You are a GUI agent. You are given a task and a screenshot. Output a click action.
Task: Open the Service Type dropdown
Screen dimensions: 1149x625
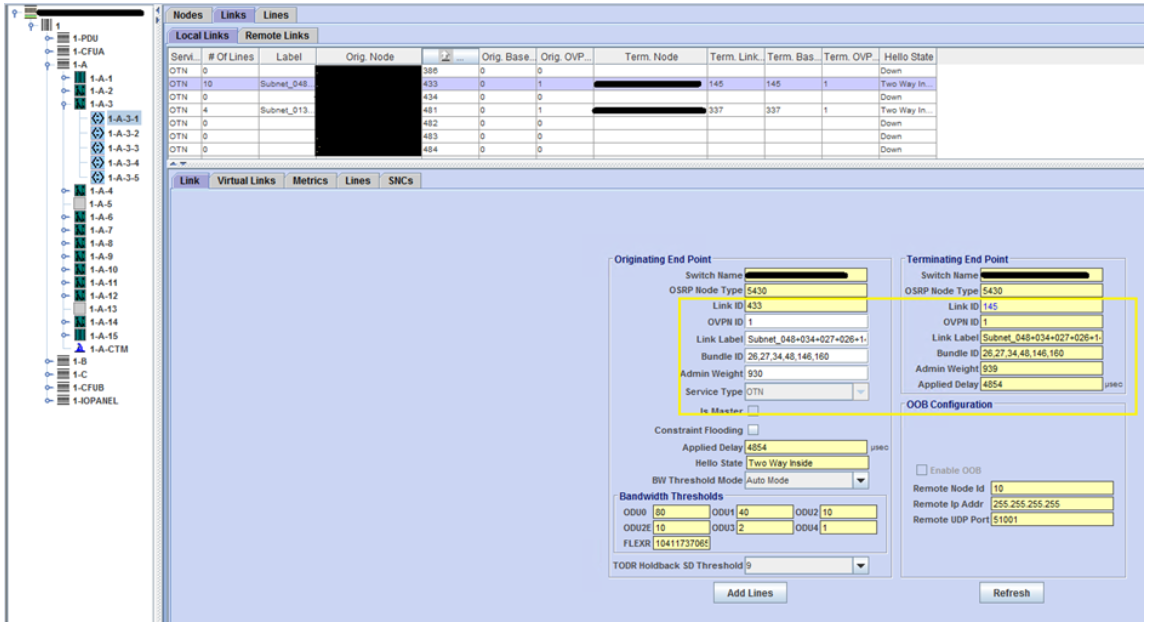[x=861, y=392]
